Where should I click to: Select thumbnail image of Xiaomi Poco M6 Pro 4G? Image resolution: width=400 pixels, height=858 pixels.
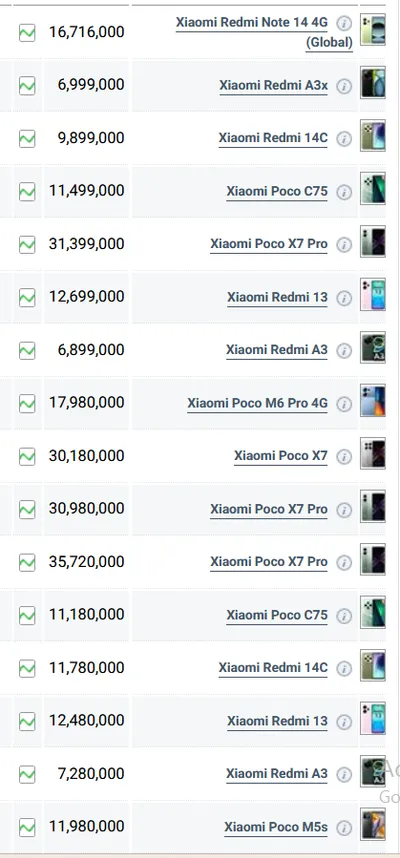point(373,401)
